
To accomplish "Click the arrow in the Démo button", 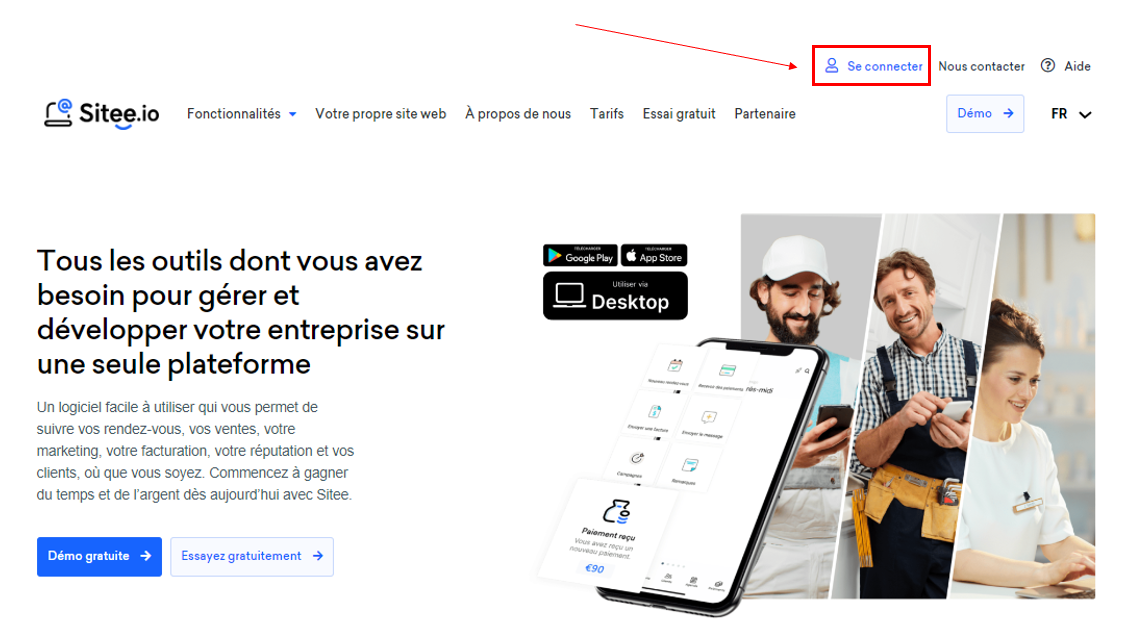I will (1008, 113).
